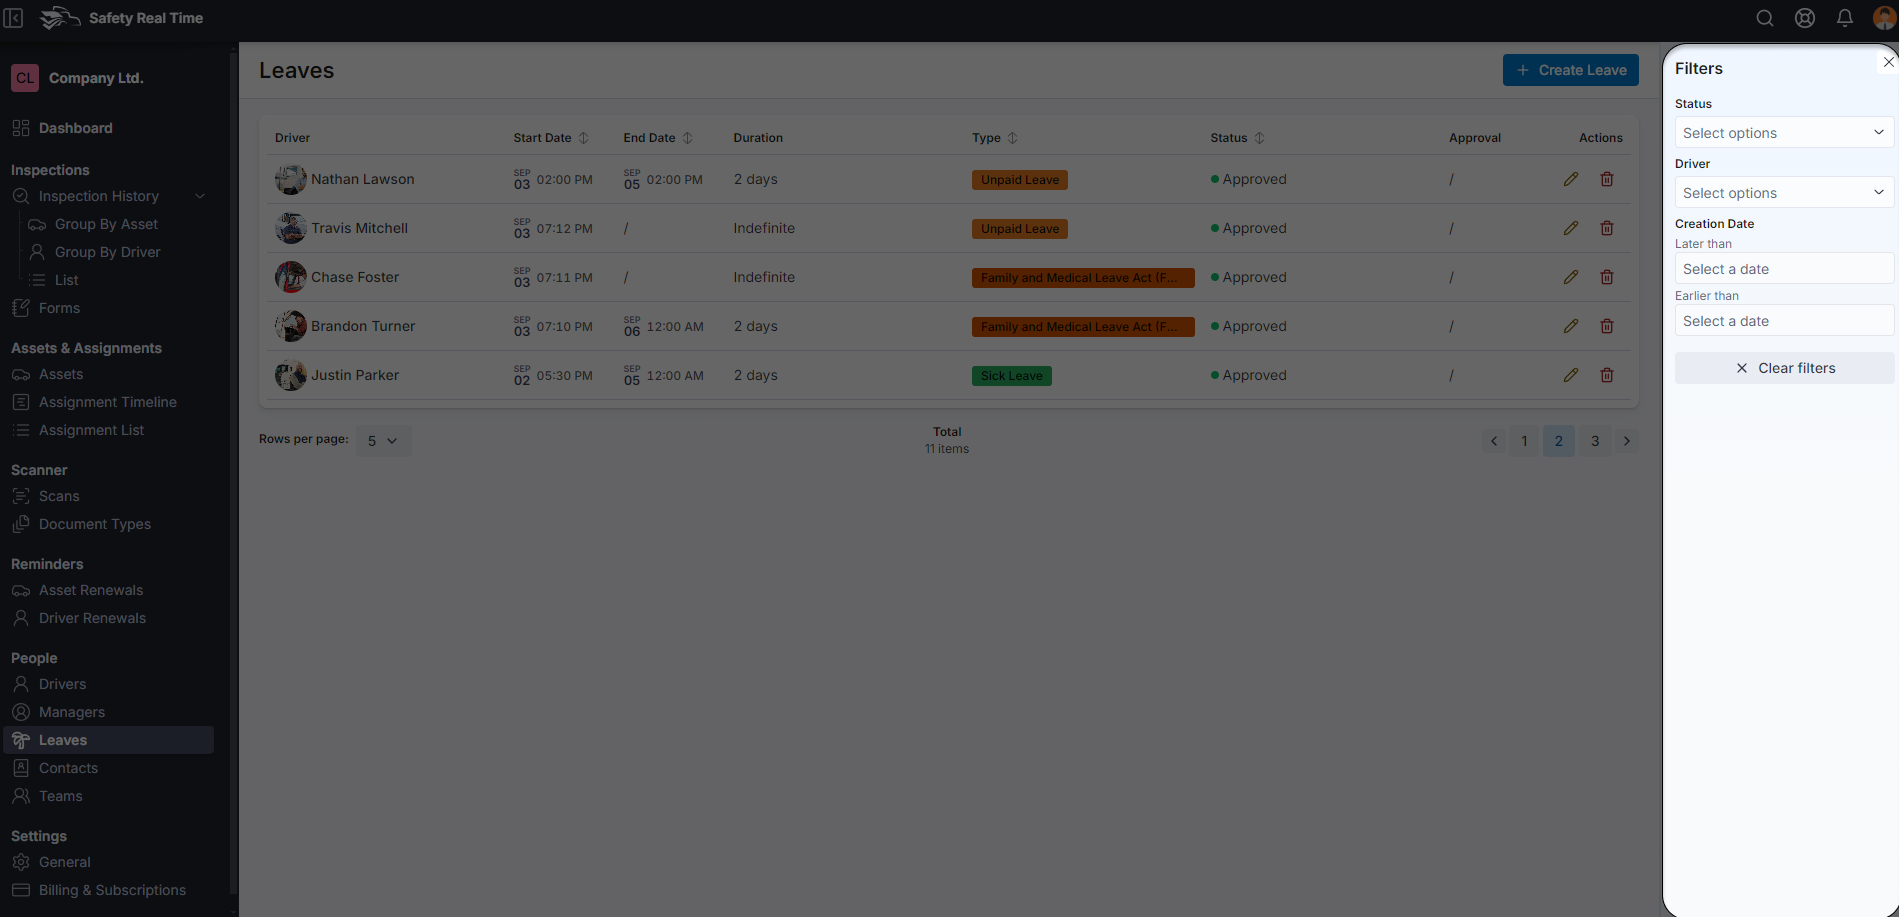Click the search icon in top bar
This screenshot has width=1899, height=917.
point(1764,18)
